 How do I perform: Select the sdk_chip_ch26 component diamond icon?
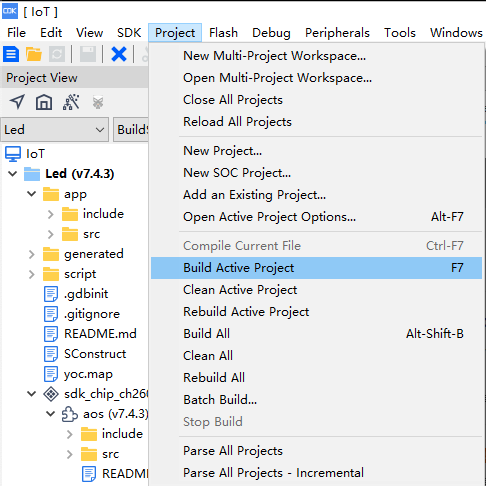pyautogui.click(x=51, y=394)
